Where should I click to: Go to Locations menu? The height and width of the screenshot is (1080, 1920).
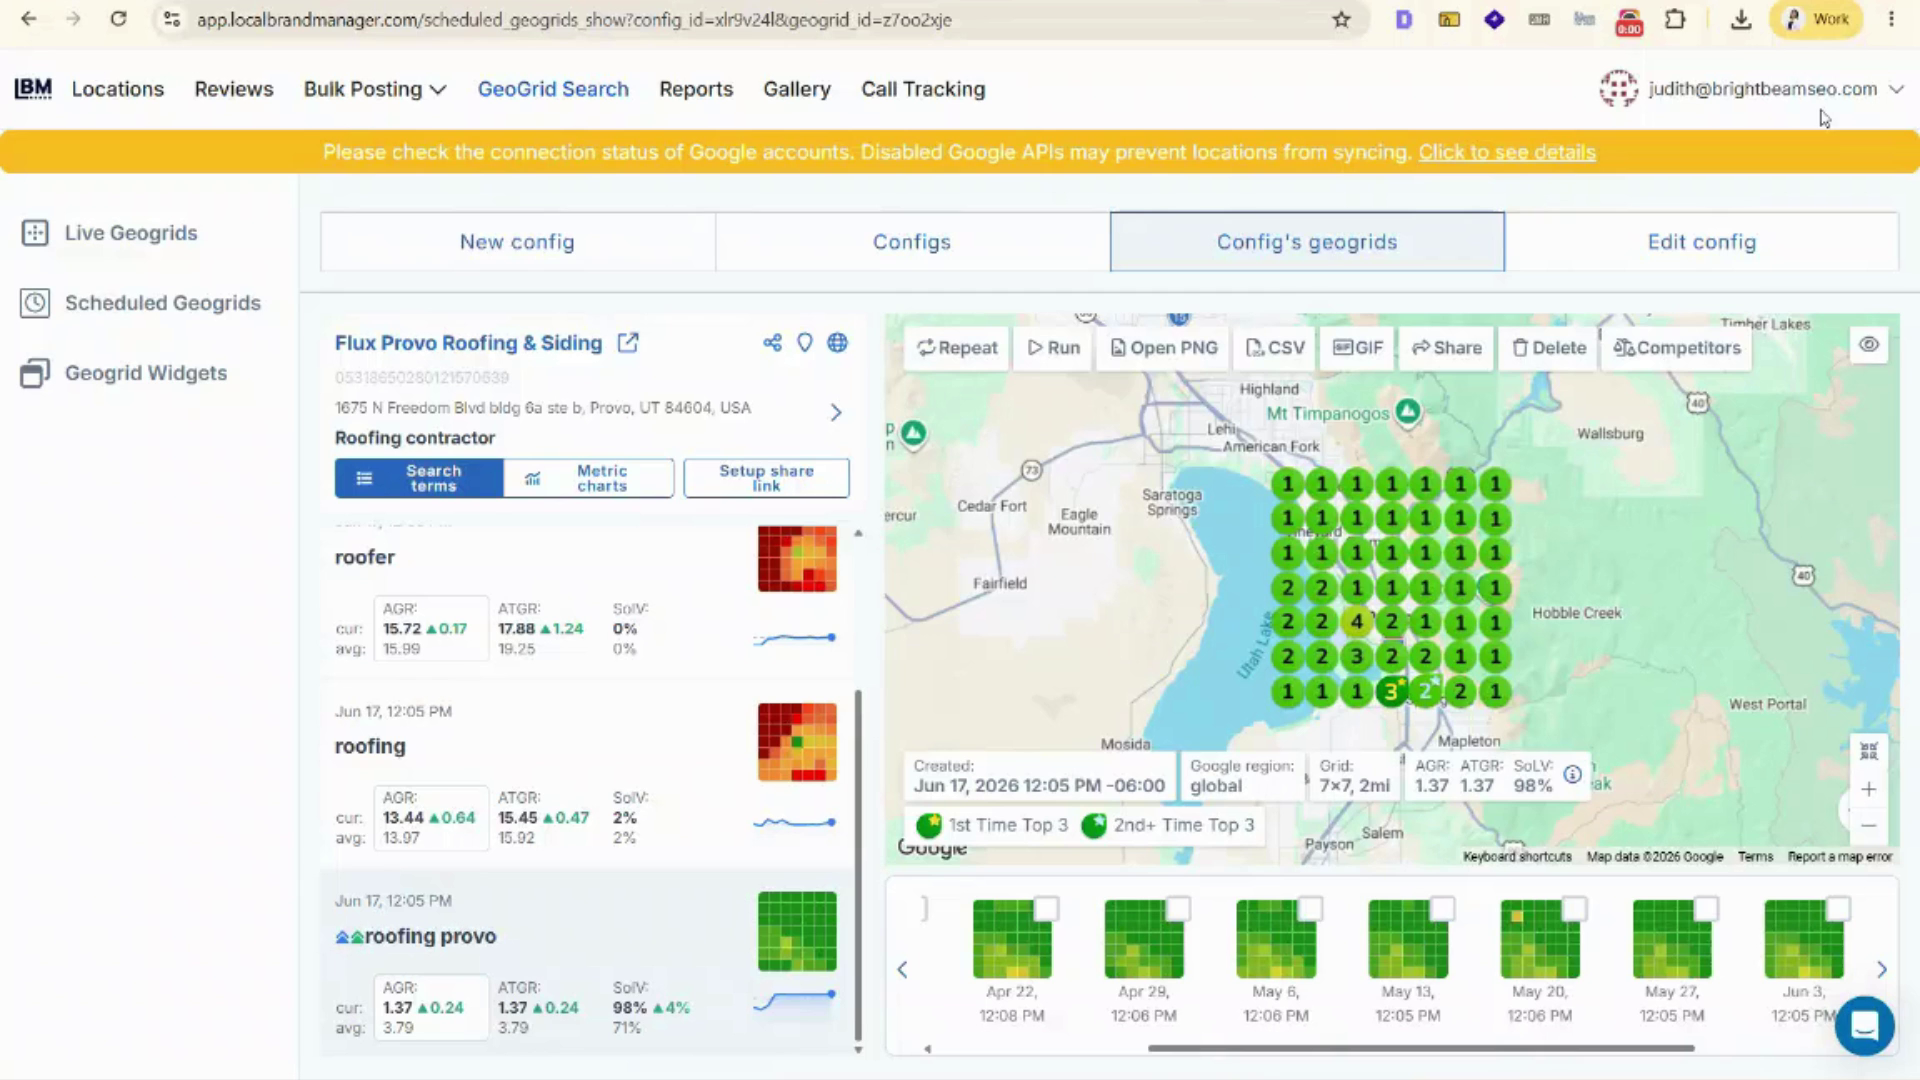tap(118, 89)
